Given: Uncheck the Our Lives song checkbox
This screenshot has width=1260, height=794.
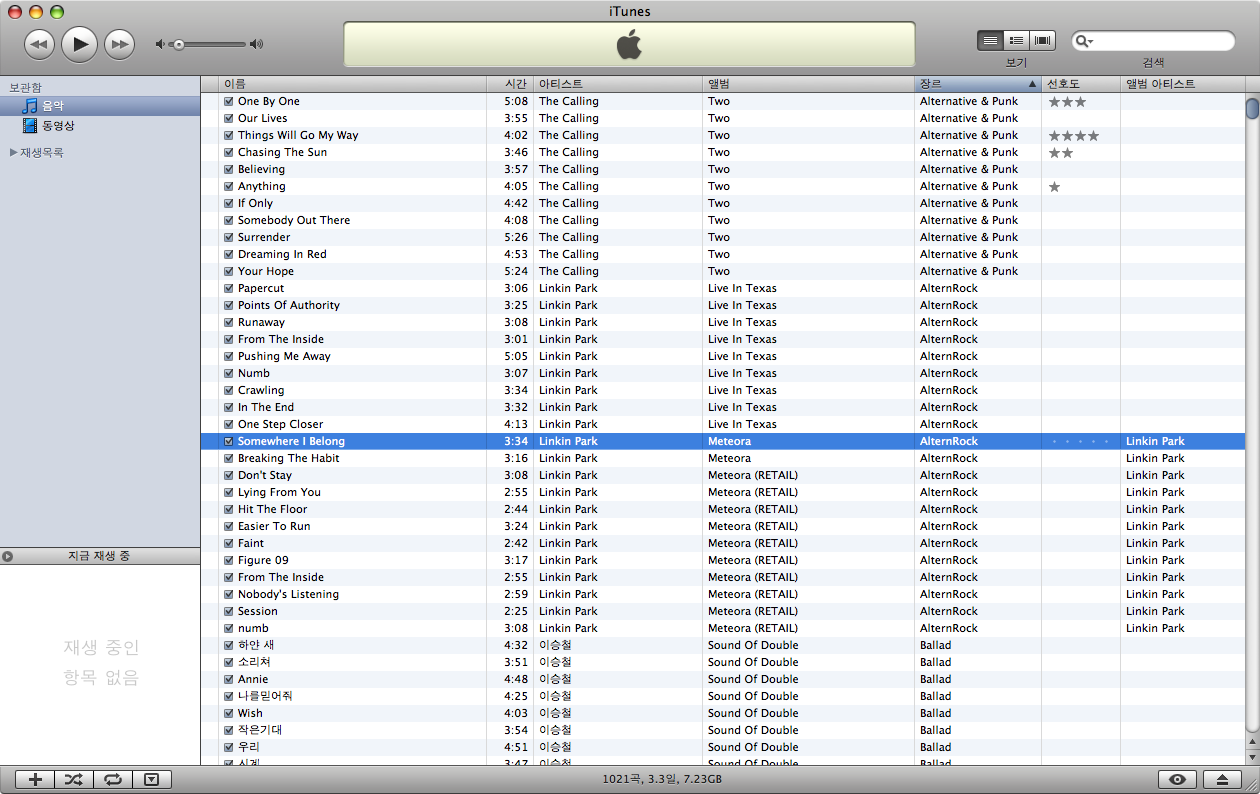Looking at the screenshot, I should click(x=229, y=118).
